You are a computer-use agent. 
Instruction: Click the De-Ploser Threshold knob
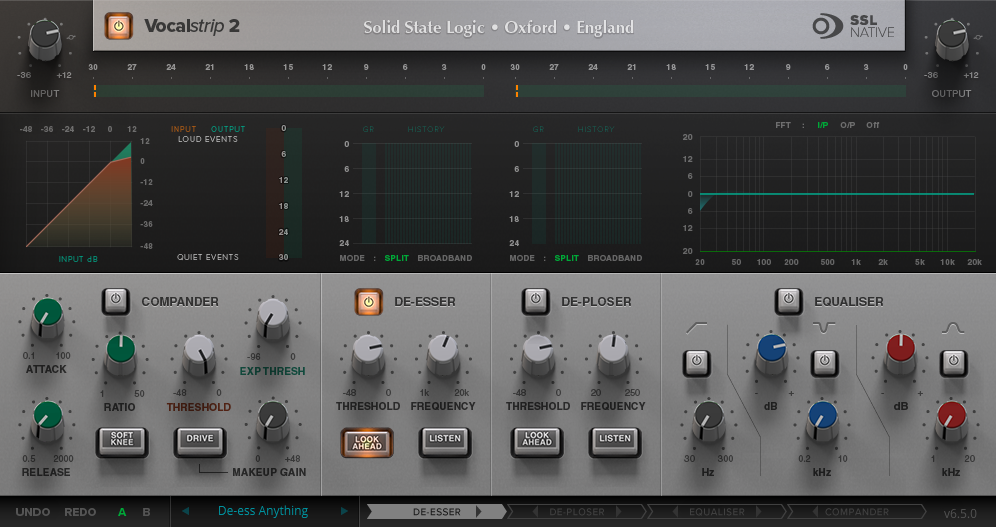pos(538,354)
